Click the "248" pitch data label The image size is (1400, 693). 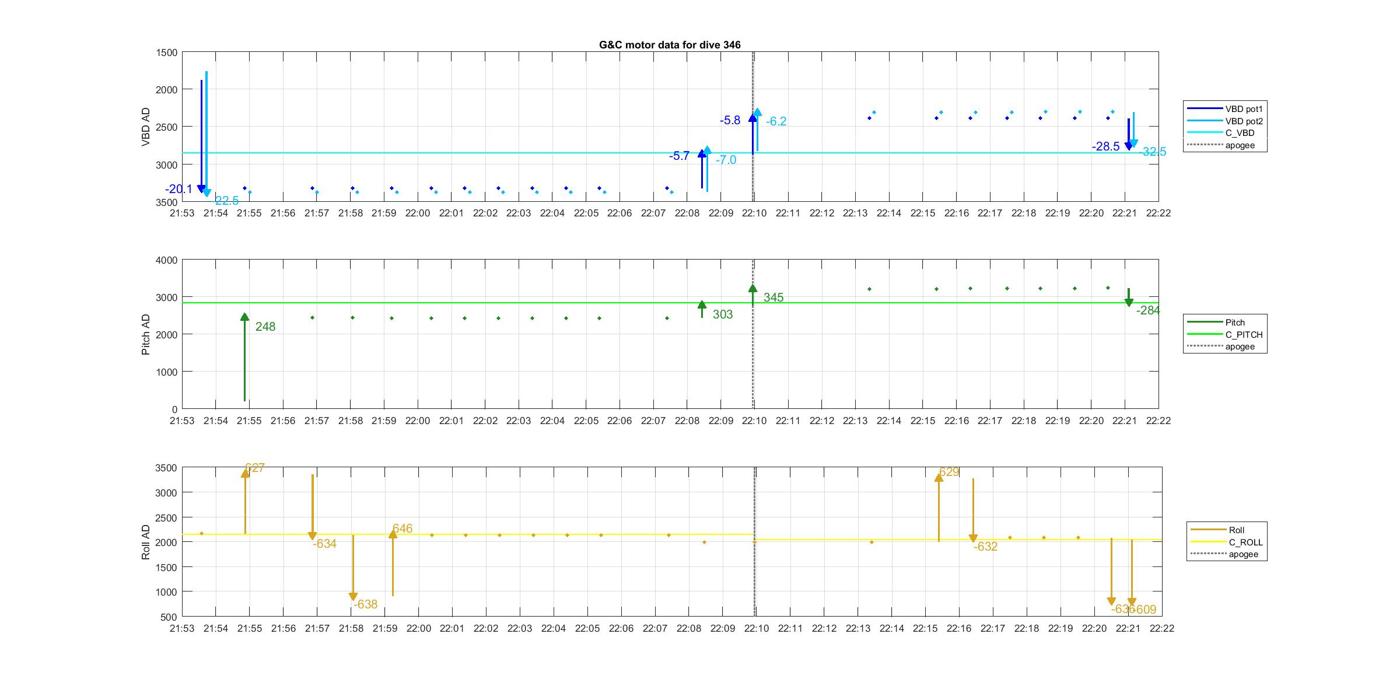[x=265, y=327]
